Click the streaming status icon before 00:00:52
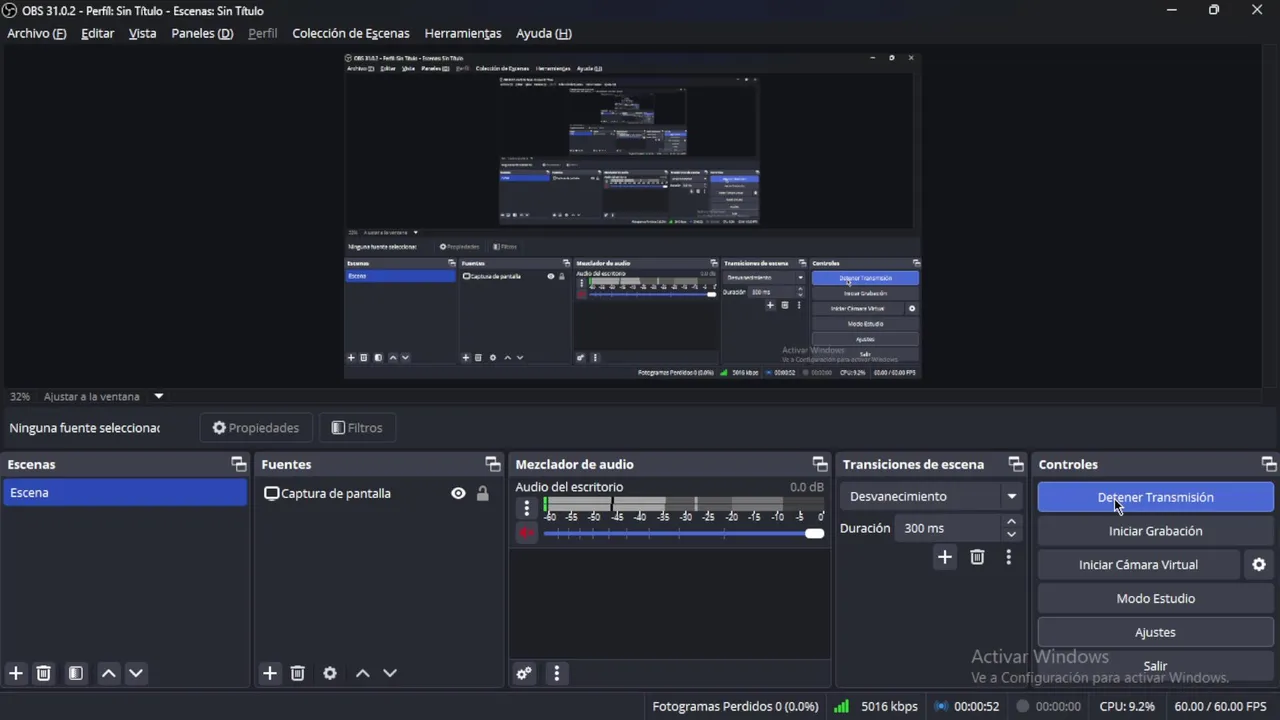 (941, 706)
